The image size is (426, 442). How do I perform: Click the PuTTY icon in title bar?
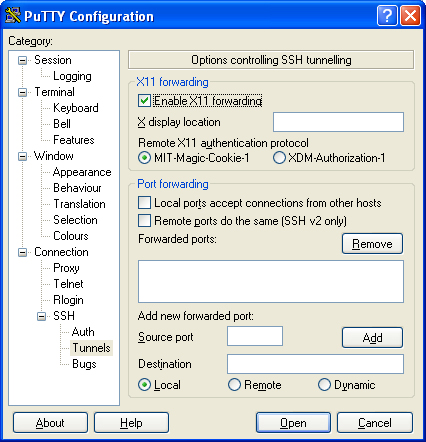13,15
